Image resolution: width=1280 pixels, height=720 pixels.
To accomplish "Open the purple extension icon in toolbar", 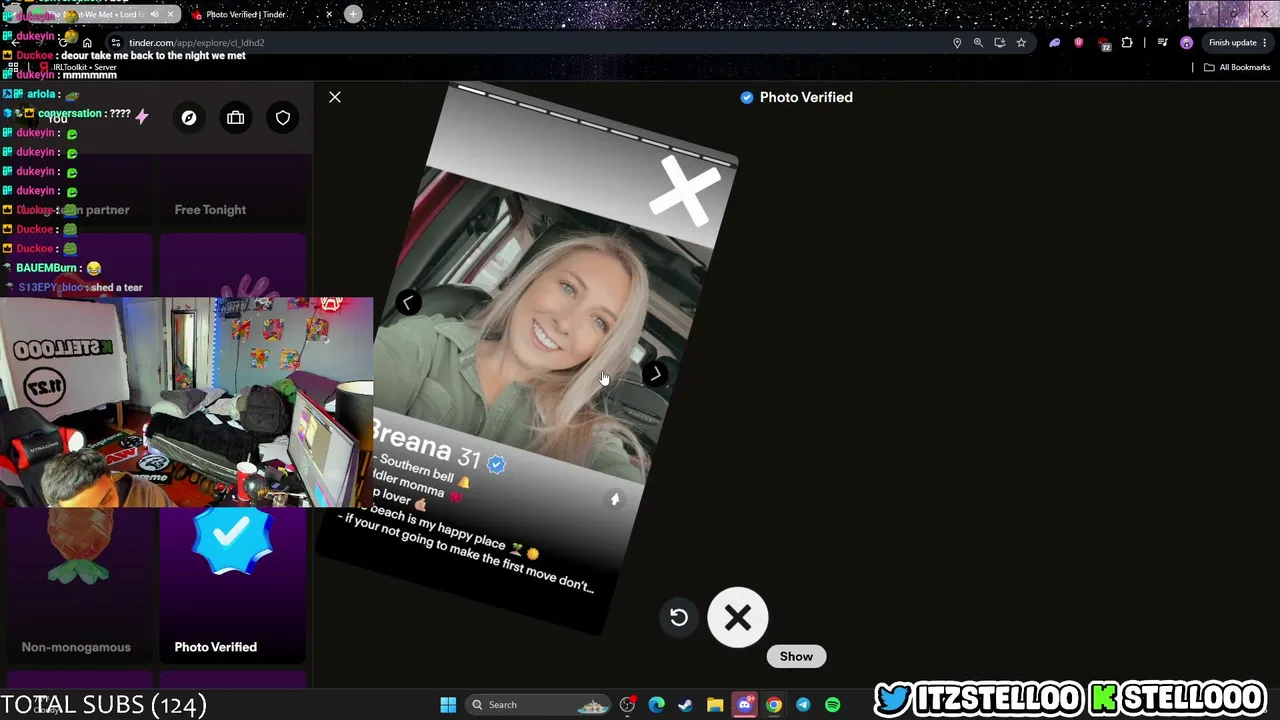I will pos(1054,43).
